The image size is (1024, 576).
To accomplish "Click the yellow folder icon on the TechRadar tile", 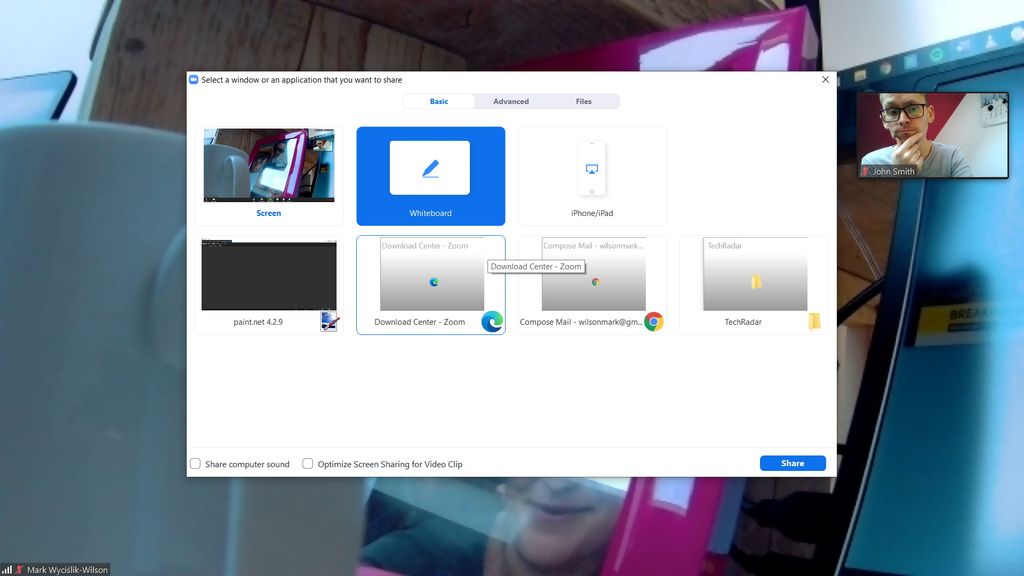I will pos(813,320).
